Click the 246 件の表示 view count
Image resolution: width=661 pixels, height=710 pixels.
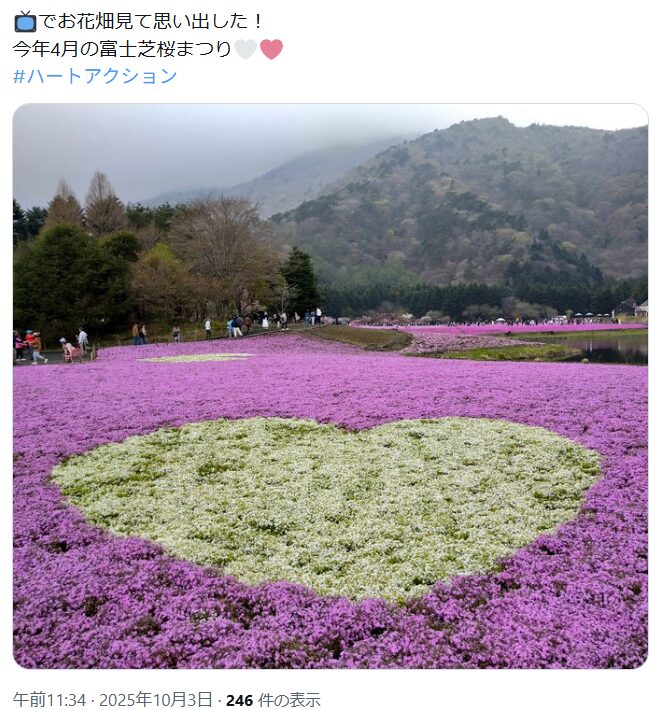coord(273,700)
